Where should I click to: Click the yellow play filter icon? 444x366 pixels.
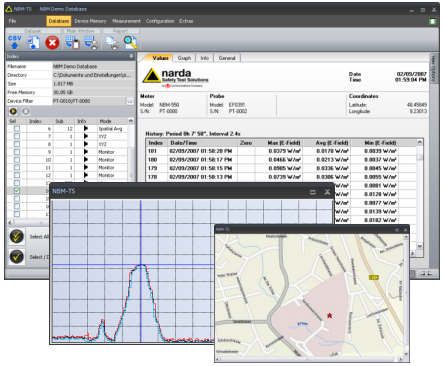(x=13, y=111)
